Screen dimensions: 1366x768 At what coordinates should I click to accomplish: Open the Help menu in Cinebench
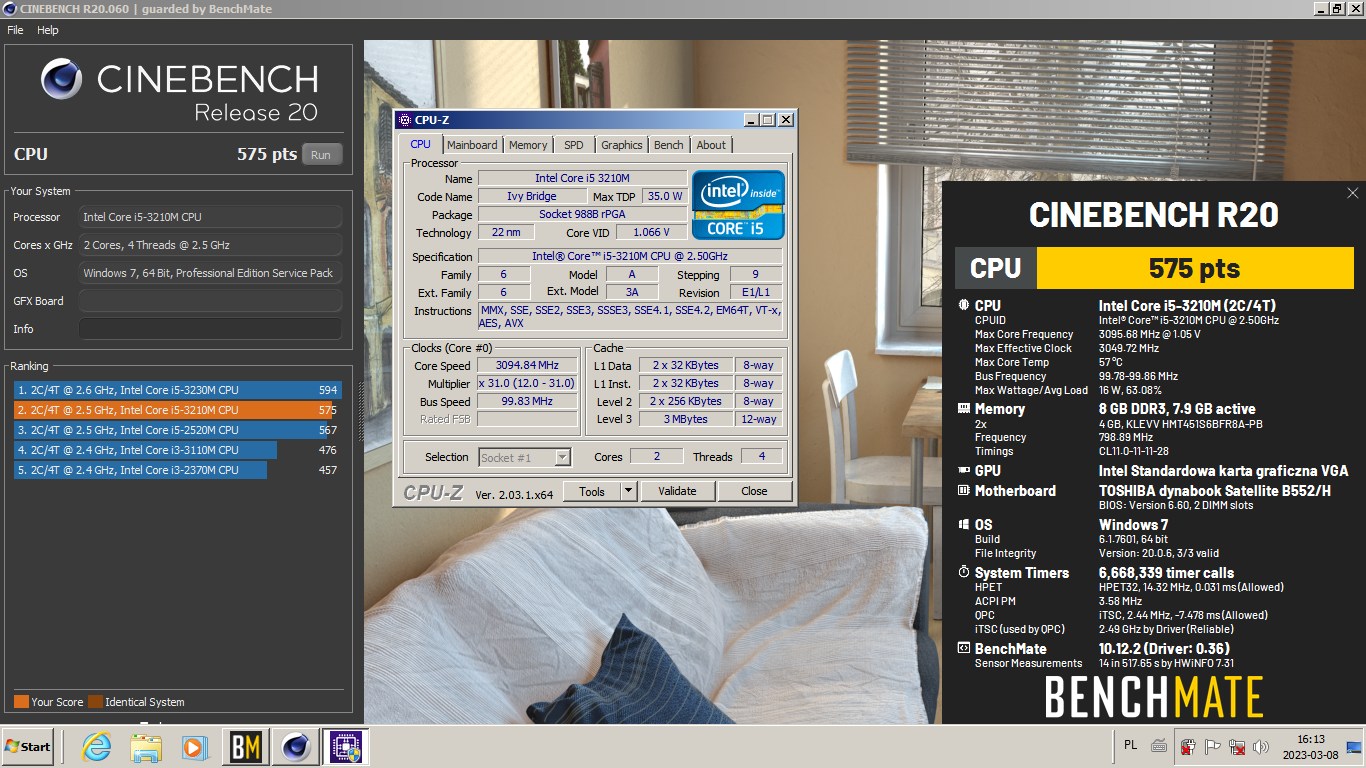48,30
